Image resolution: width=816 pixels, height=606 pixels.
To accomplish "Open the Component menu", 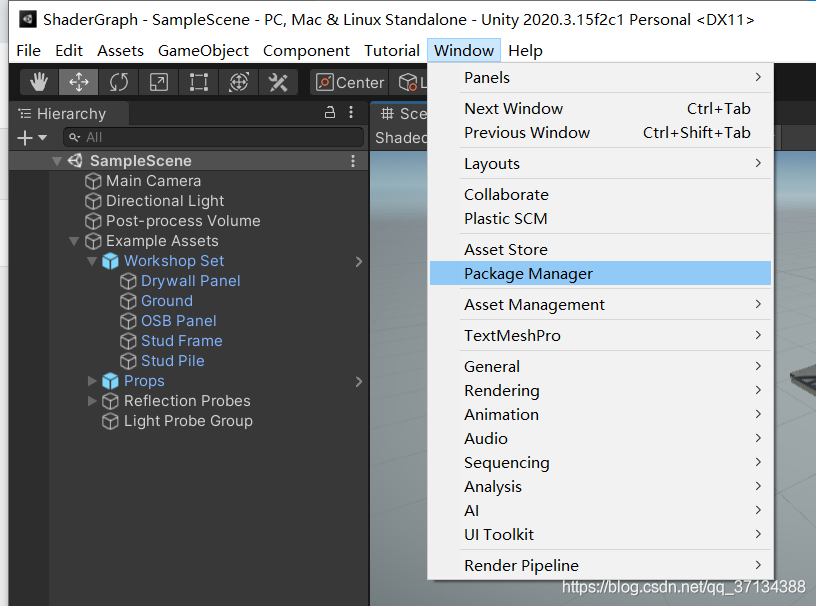I will [306, 50].
